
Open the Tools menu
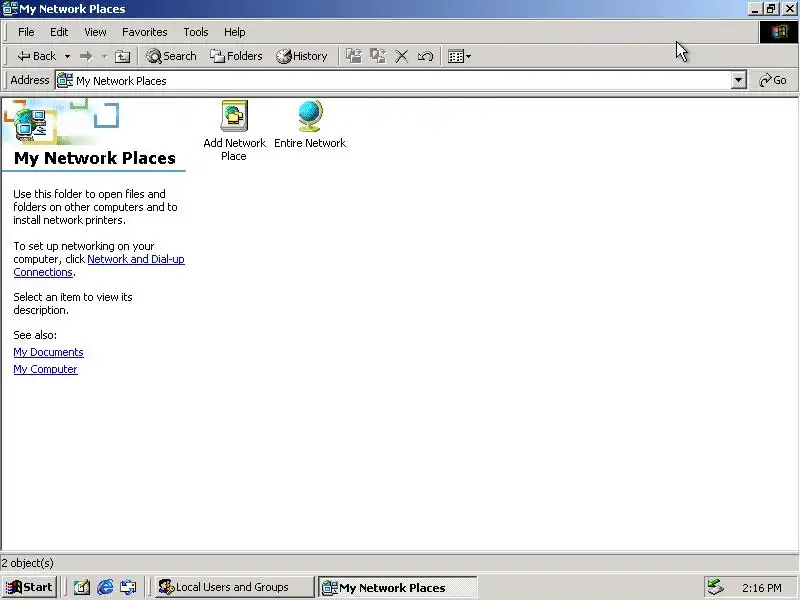pos(196,32)
